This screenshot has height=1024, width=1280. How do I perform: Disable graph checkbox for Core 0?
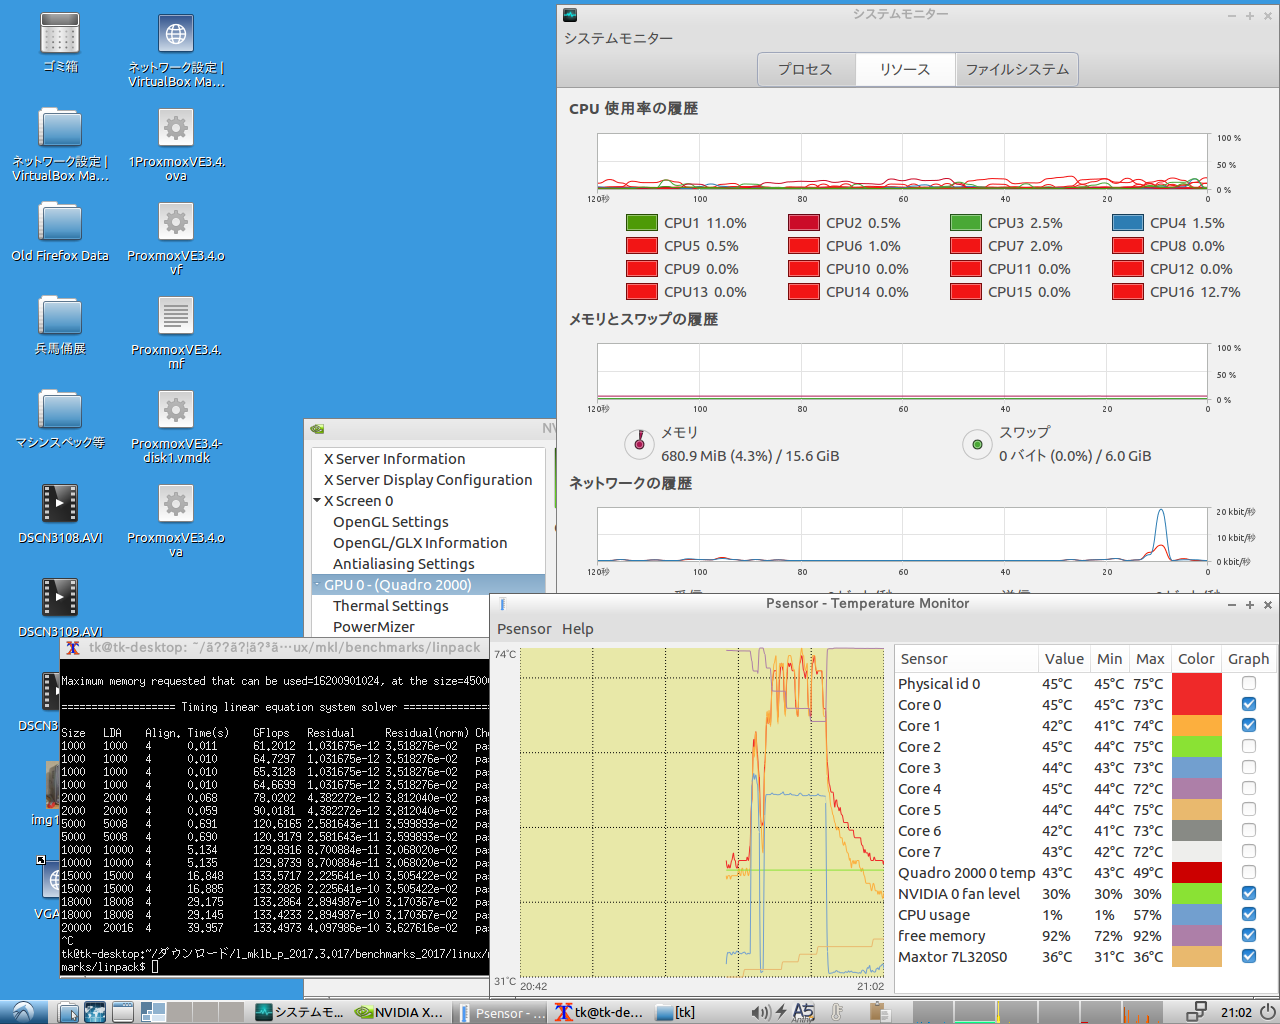click(x=1248, y=705)
